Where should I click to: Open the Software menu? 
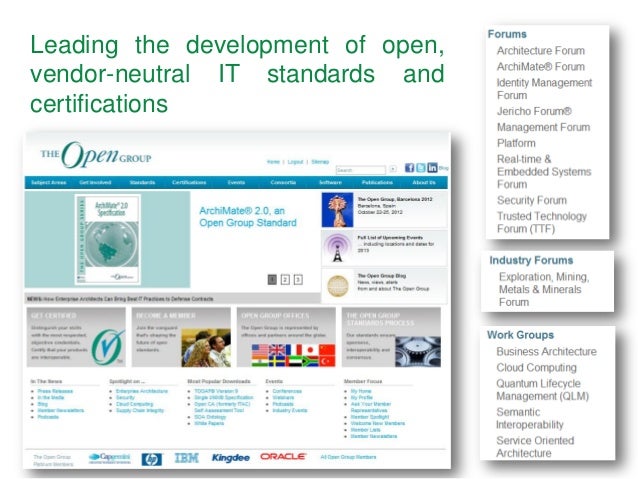pyautogui.click(x=330, y=182)
